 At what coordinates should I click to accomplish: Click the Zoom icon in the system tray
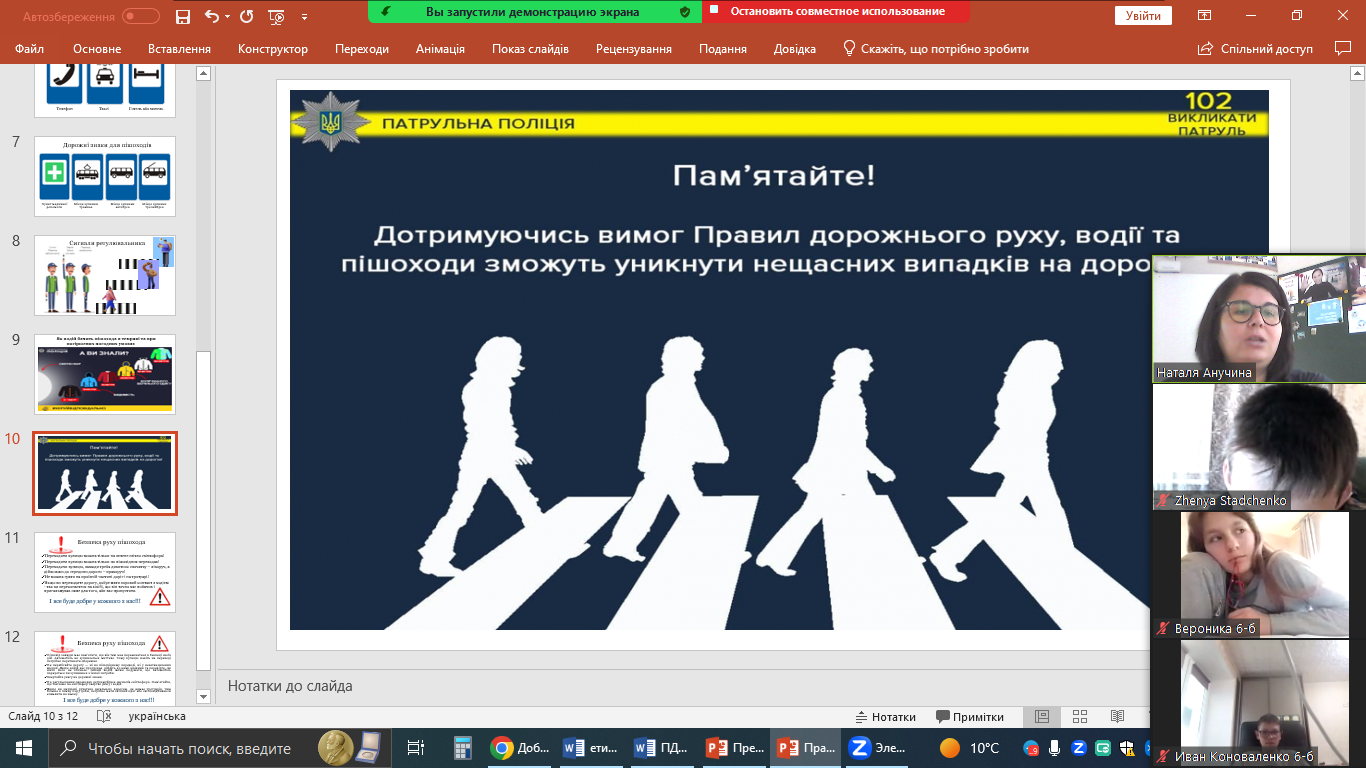click(x=1079, y=748)
